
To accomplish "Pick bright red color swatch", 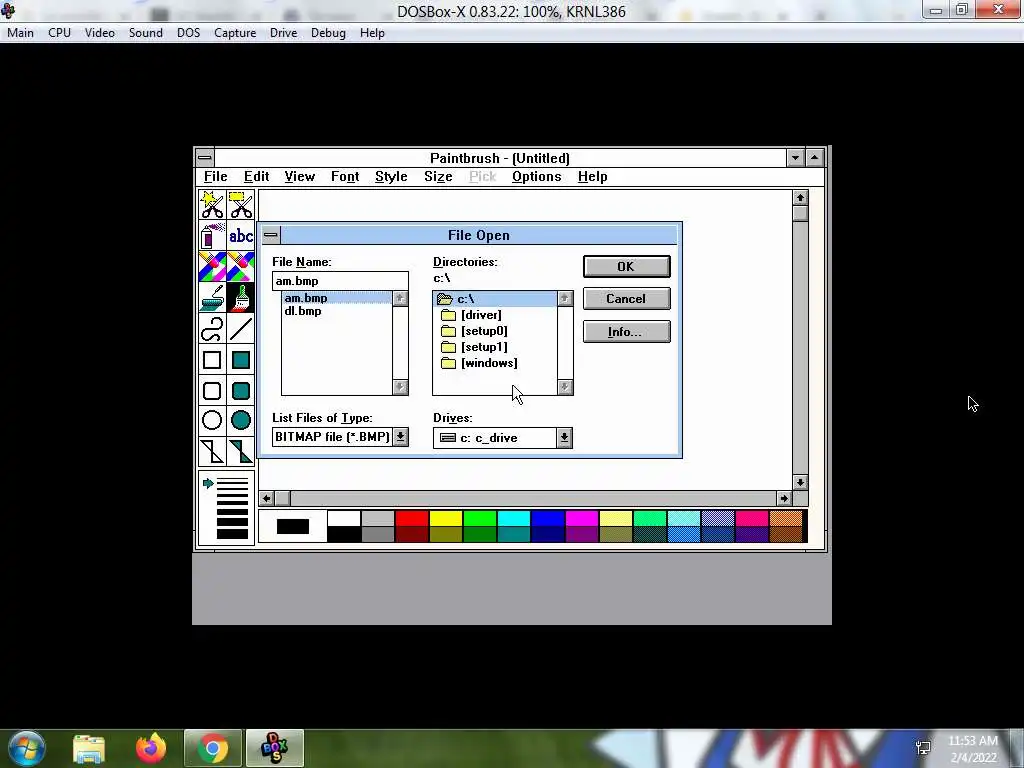I will click(x=411, y=519).
